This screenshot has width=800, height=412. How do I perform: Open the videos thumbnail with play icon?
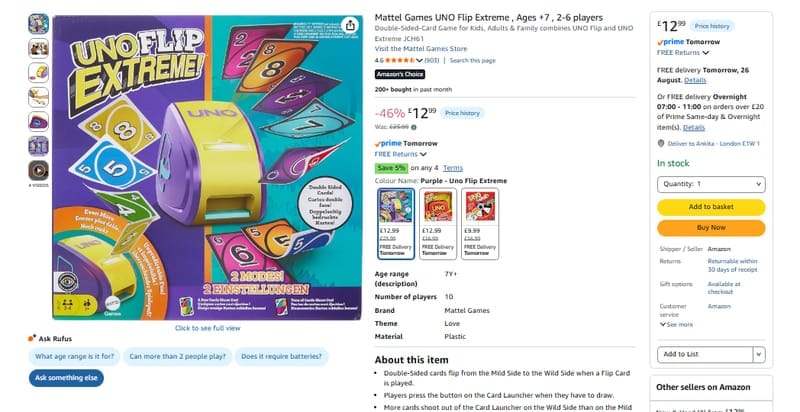pyautogui.click(x=38, y=170)
